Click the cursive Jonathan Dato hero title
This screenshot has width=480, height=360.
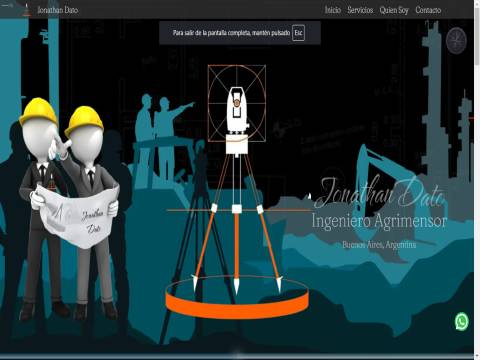point(379,193)
